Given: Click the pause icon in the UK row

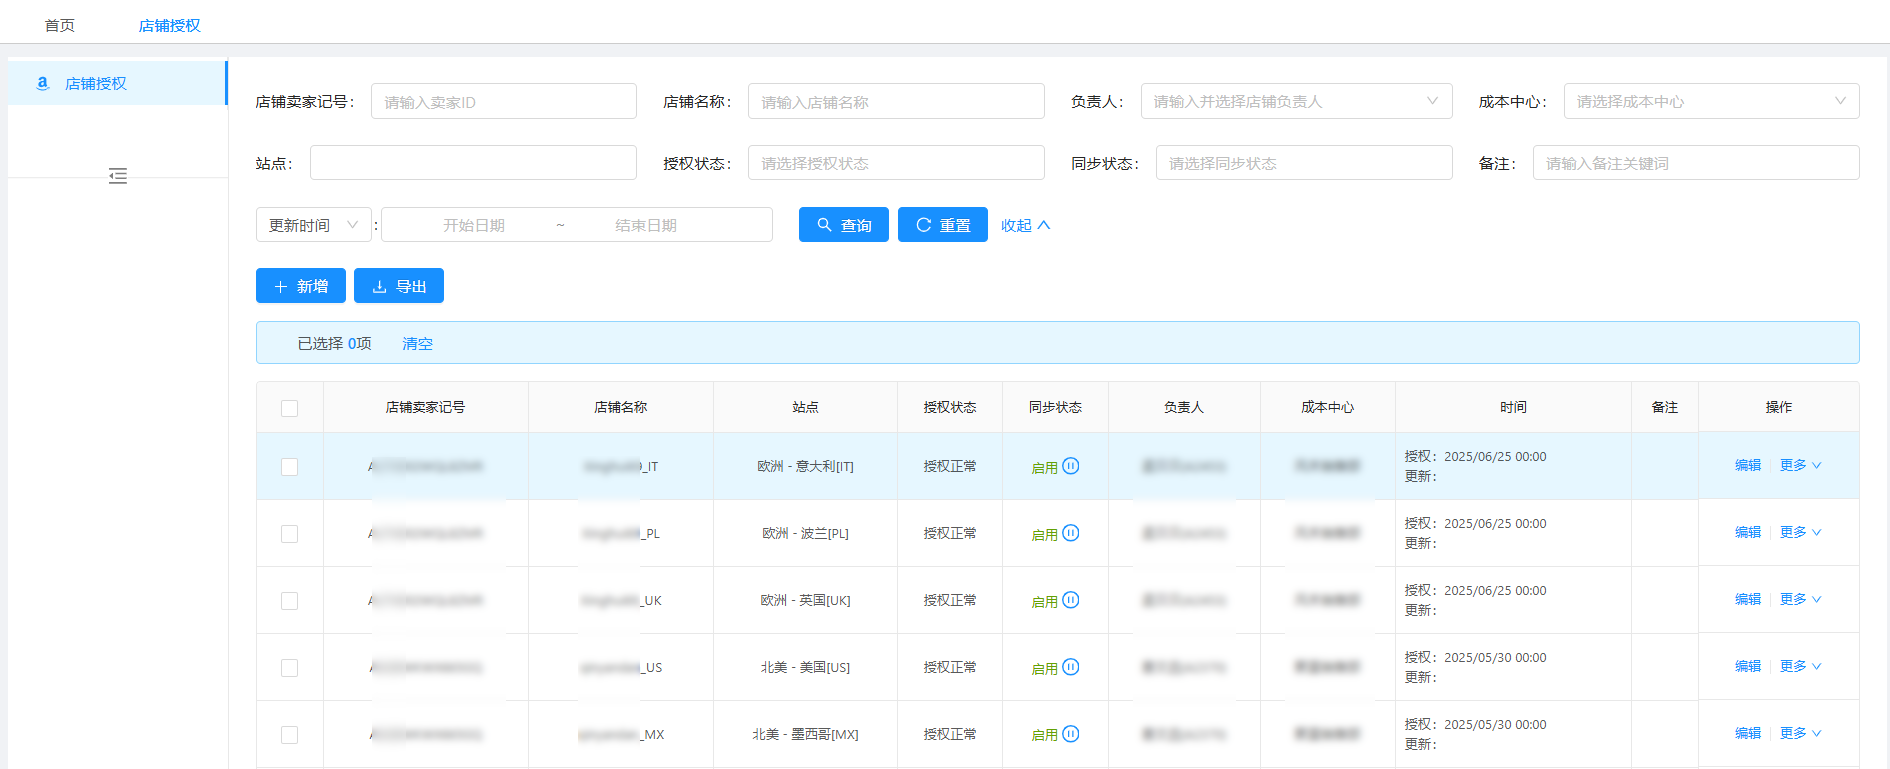Looking at the screenshot, I should coord(1070,600).
